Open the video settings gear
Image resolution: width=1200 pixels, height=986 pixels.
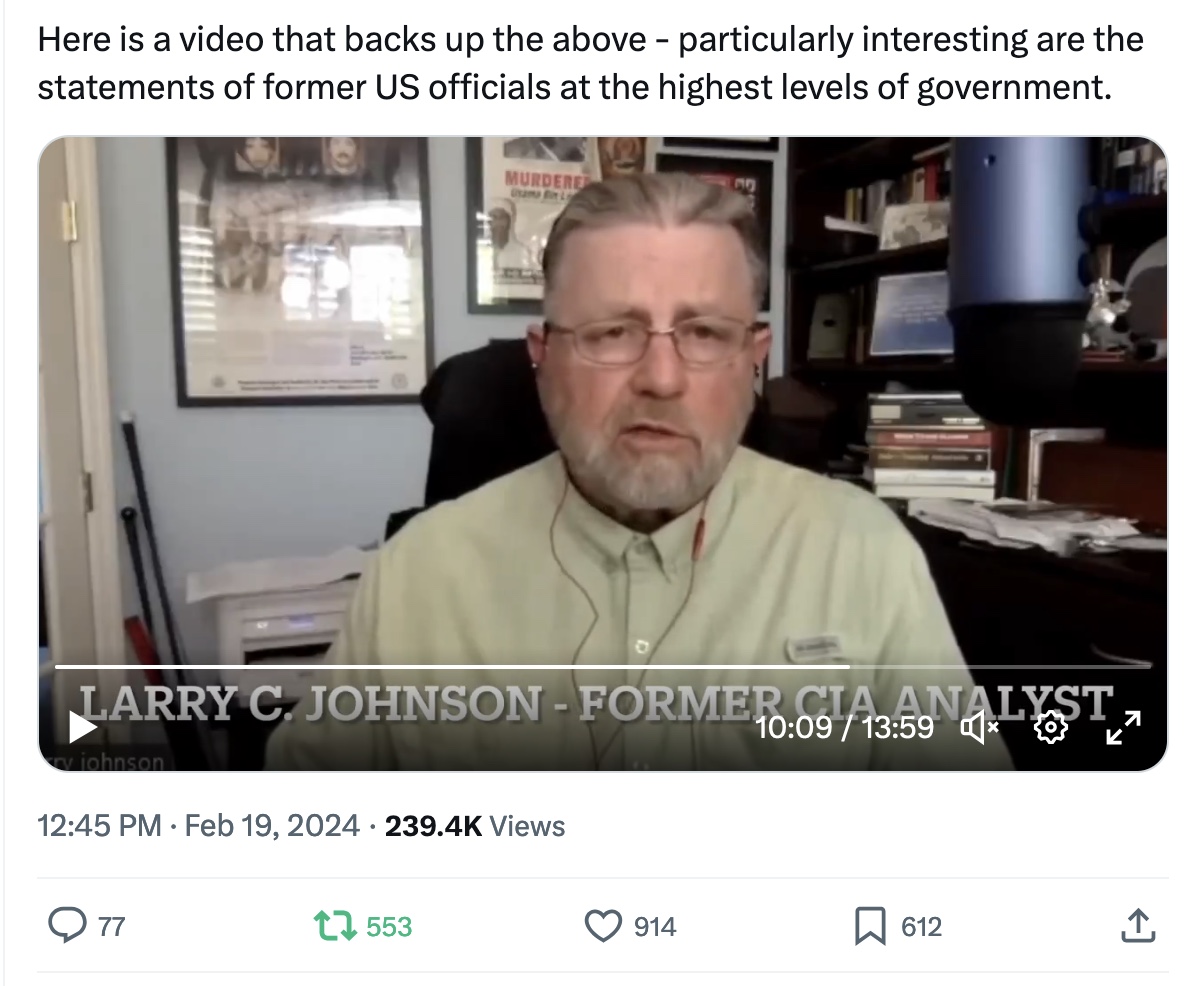tap(1049, 728)
